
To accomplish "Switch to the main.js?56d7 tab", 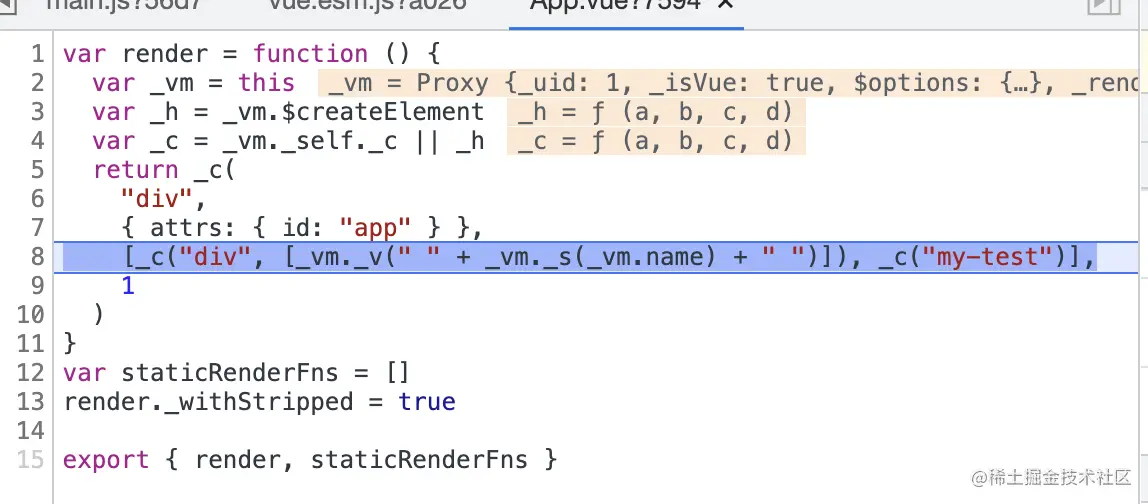I will point(123,4).
